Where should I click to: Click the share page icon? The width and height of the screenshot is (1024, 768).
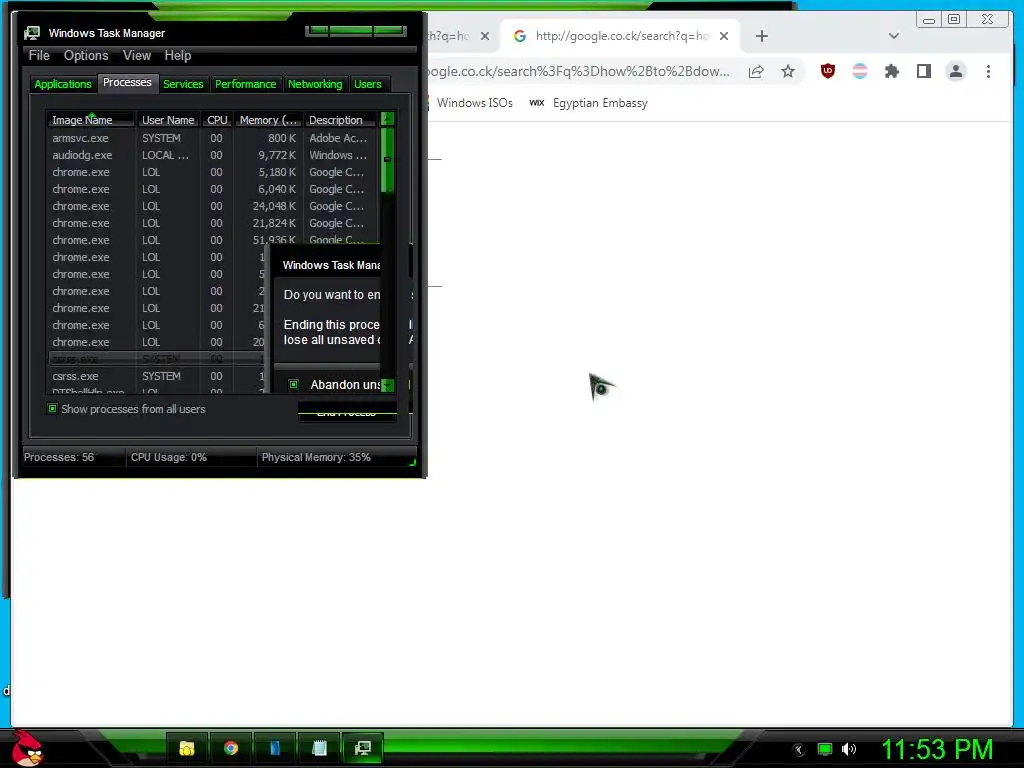(x=756, y=71)
